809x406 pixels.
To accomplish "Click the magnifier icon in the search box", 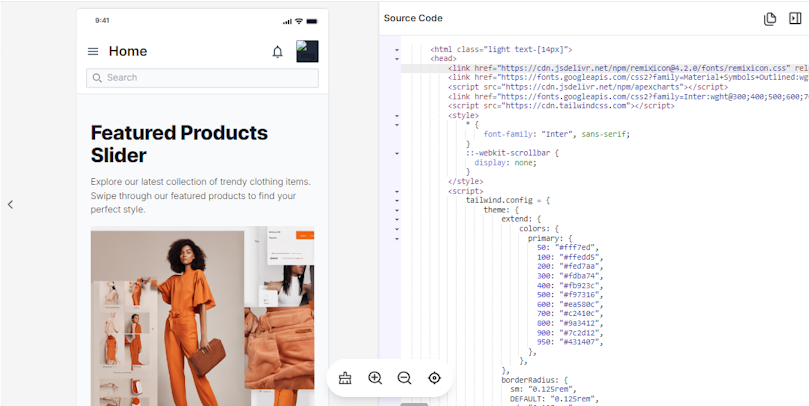I will pyautogui.click(x=97, y=78).
